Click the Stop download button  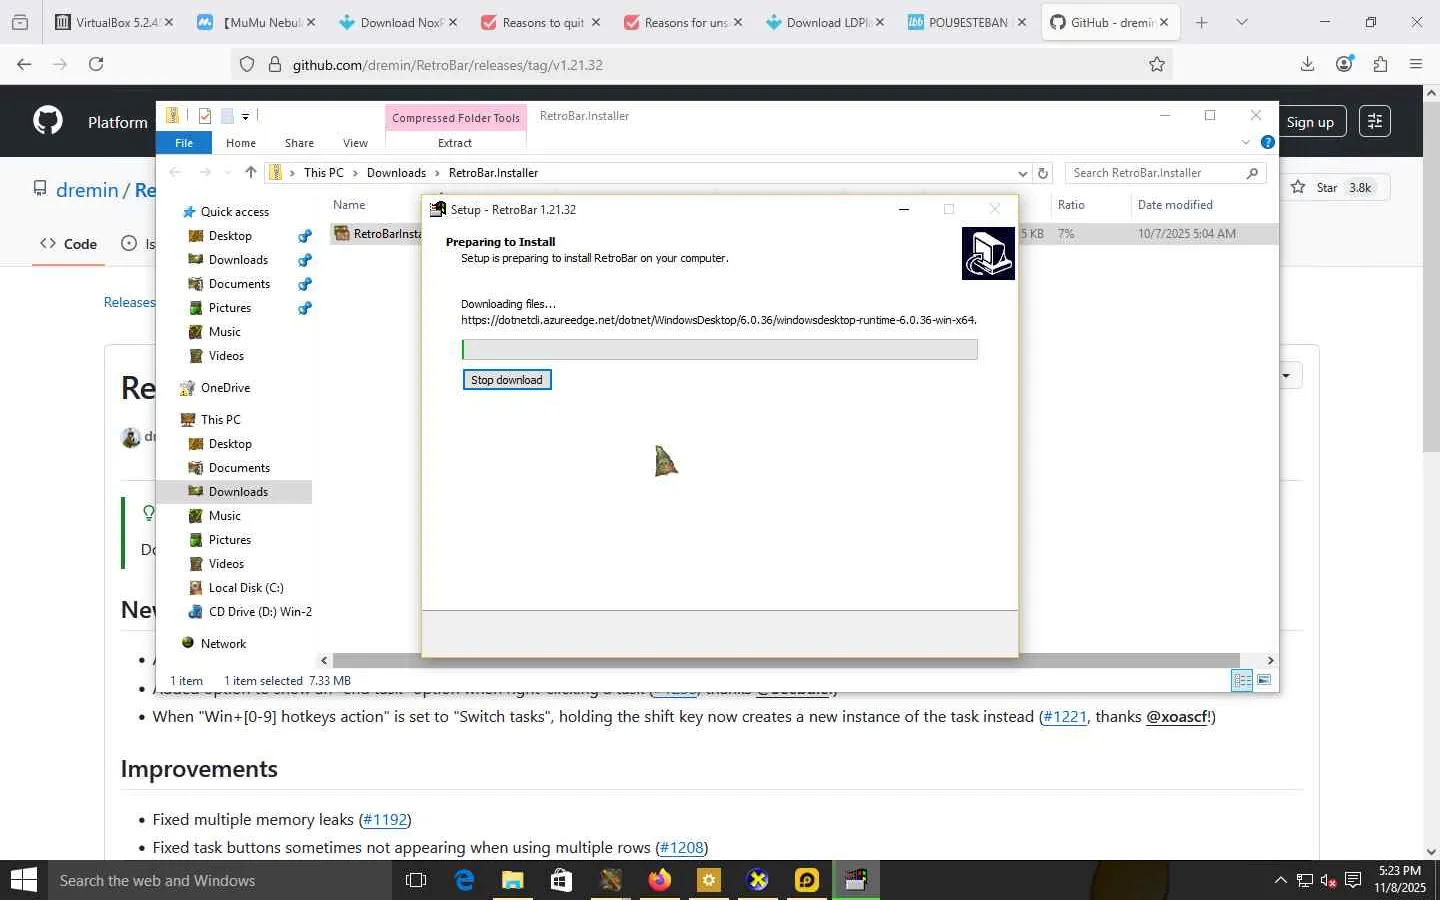point(507,380)
